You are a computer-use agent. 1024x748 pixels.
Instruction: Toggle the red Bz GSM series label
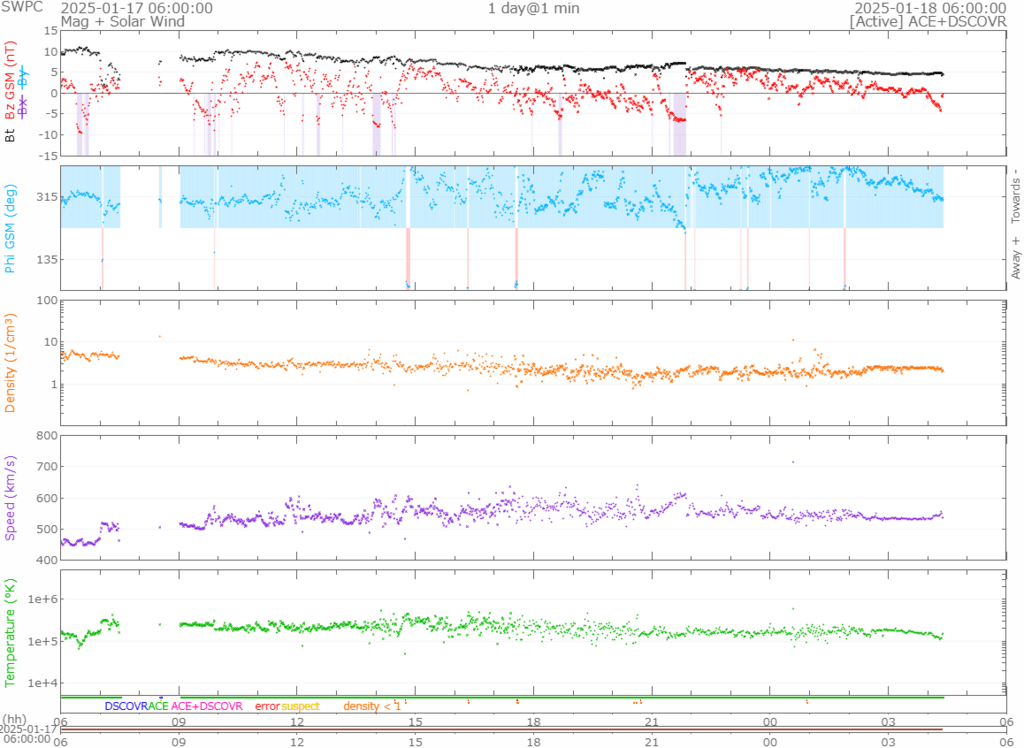click(x=11, y=80)
